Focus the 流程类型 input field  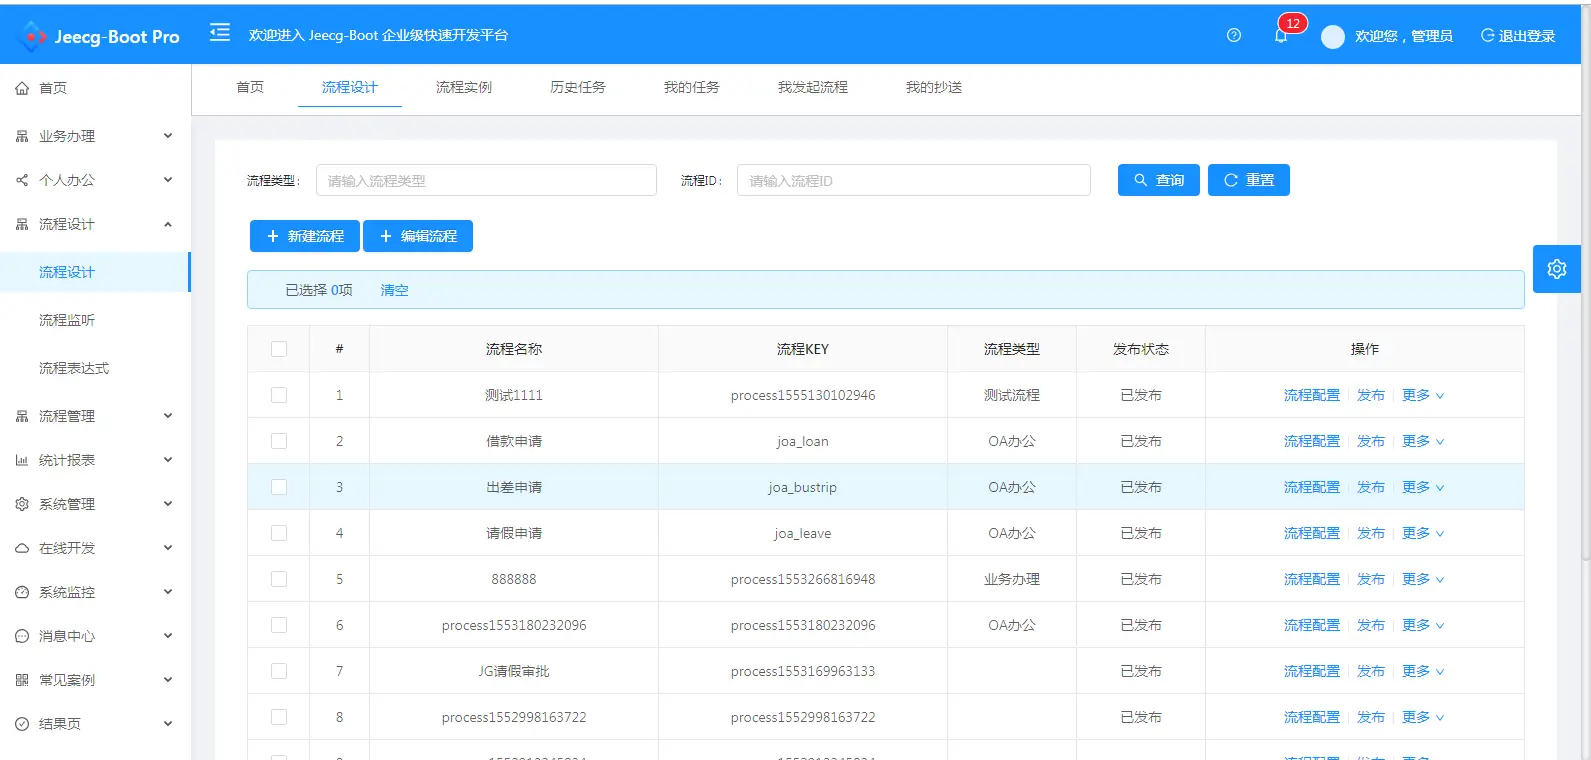coord(486,180)
